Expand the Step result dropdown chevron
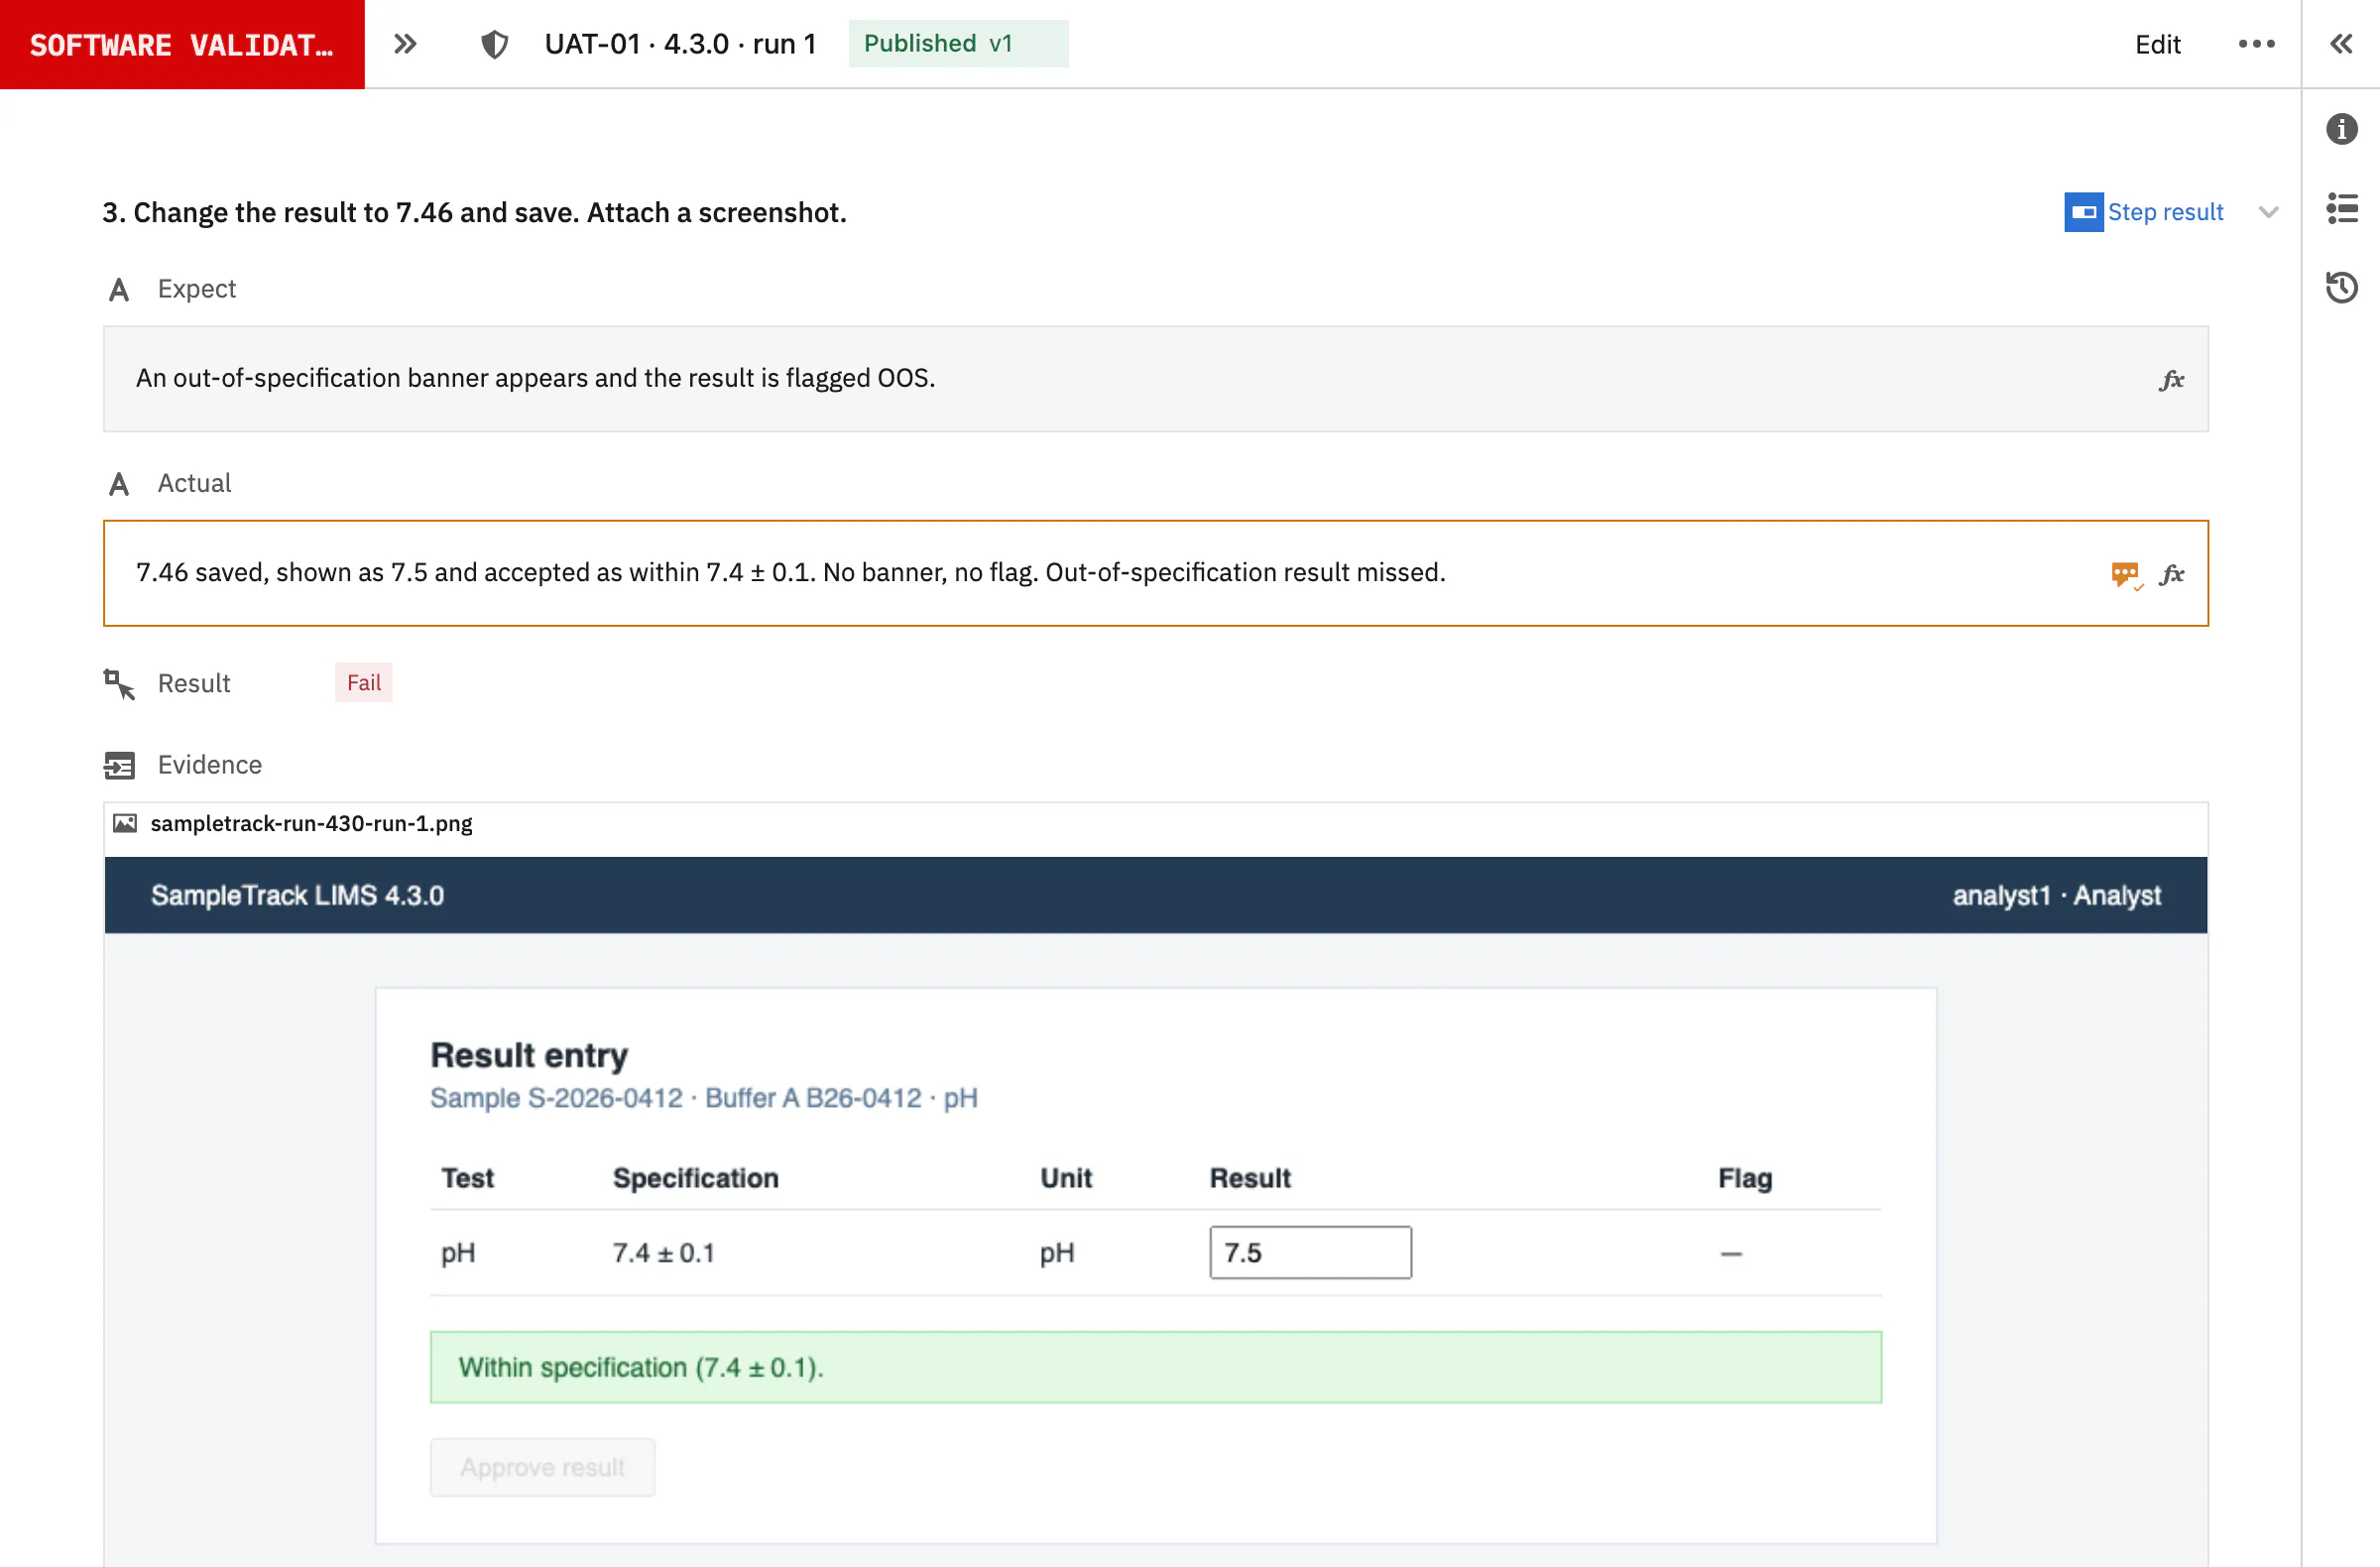Viewport: 2380px width, 1567px height. click(2268, 212)
